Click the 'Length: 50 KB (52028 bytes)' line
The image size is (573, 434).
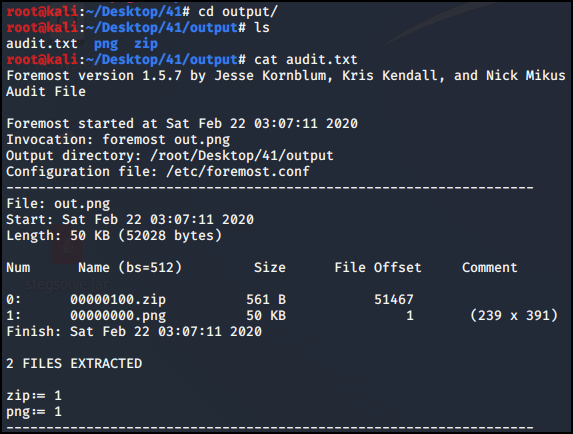114,236
